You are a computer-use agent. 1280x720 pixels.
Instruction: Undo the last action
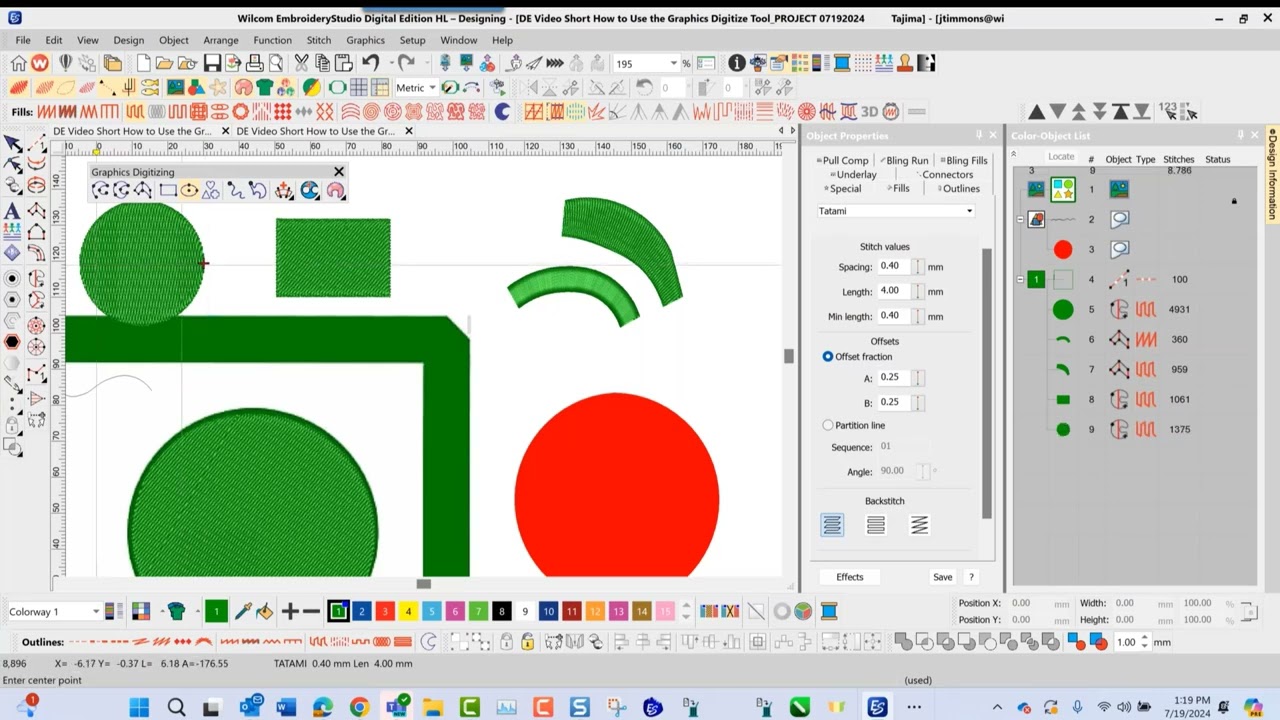point(370,64)
